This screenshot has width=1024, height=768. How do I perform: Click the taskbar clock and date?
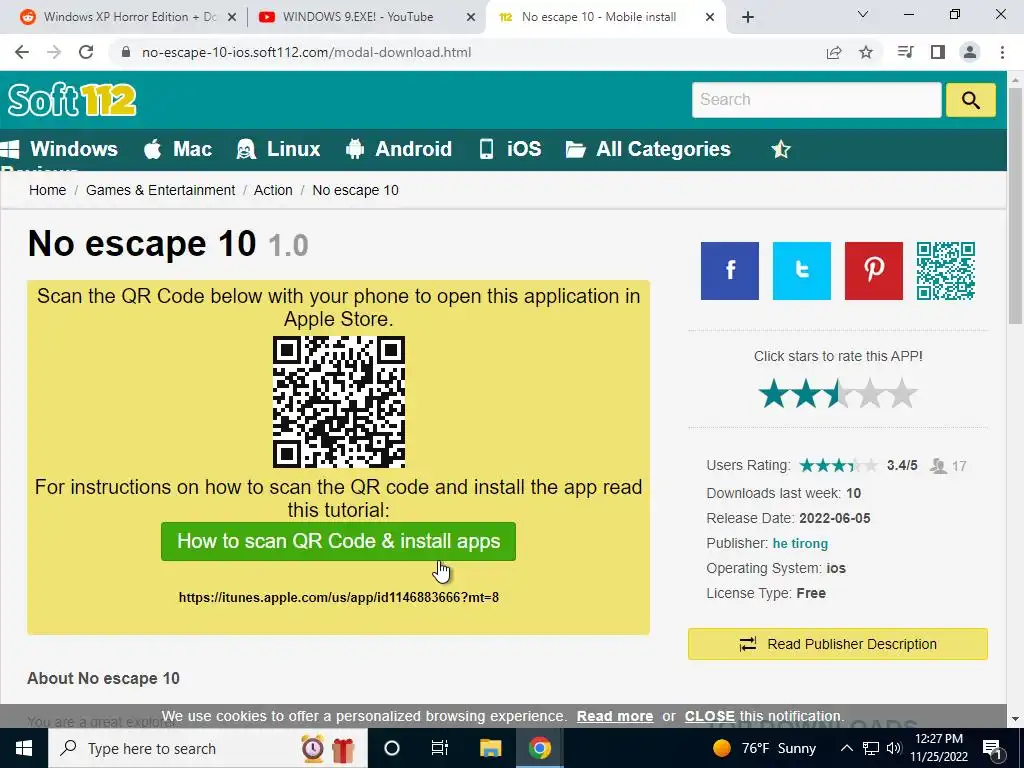pos(938,748)
